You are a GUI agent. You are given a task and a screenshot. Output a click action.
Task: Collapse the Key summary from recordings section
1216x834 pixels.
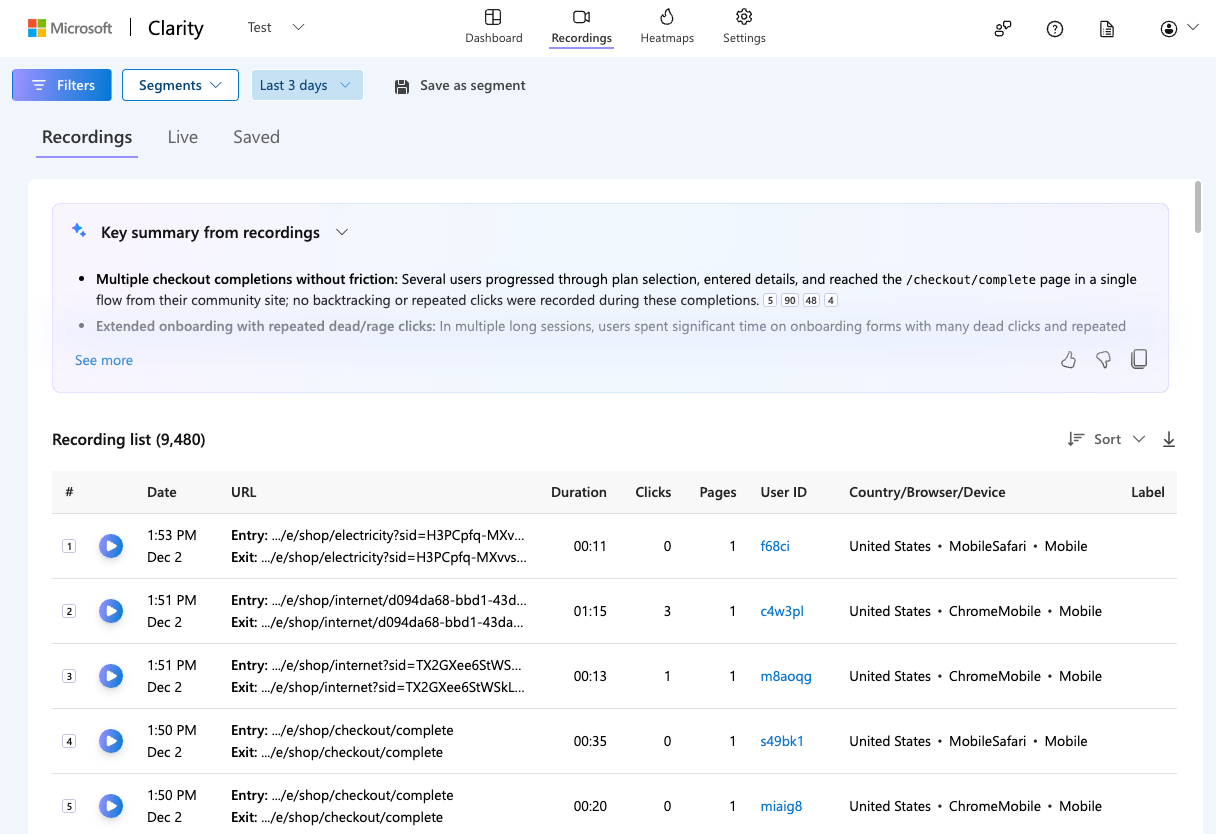(x=342, y=232)
